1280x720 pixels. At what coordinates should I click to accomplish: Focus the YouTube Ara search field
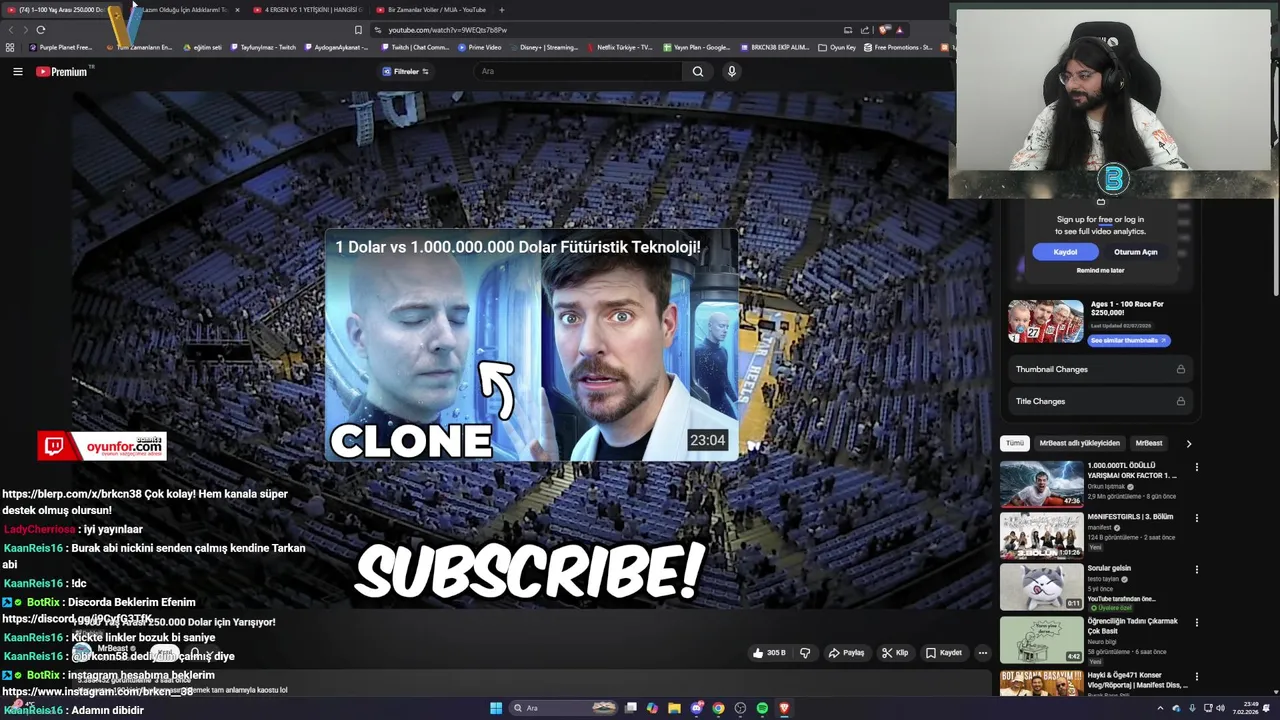580,71
